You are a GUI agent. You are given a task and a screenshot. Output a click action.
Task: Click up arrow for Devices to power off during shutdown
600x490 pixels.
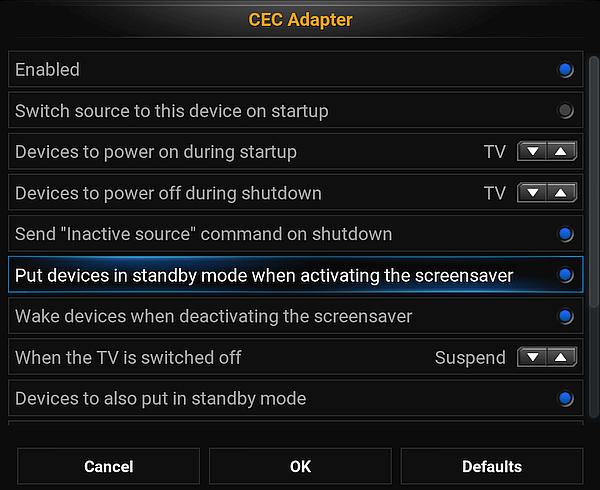click(x=561, y=193)
